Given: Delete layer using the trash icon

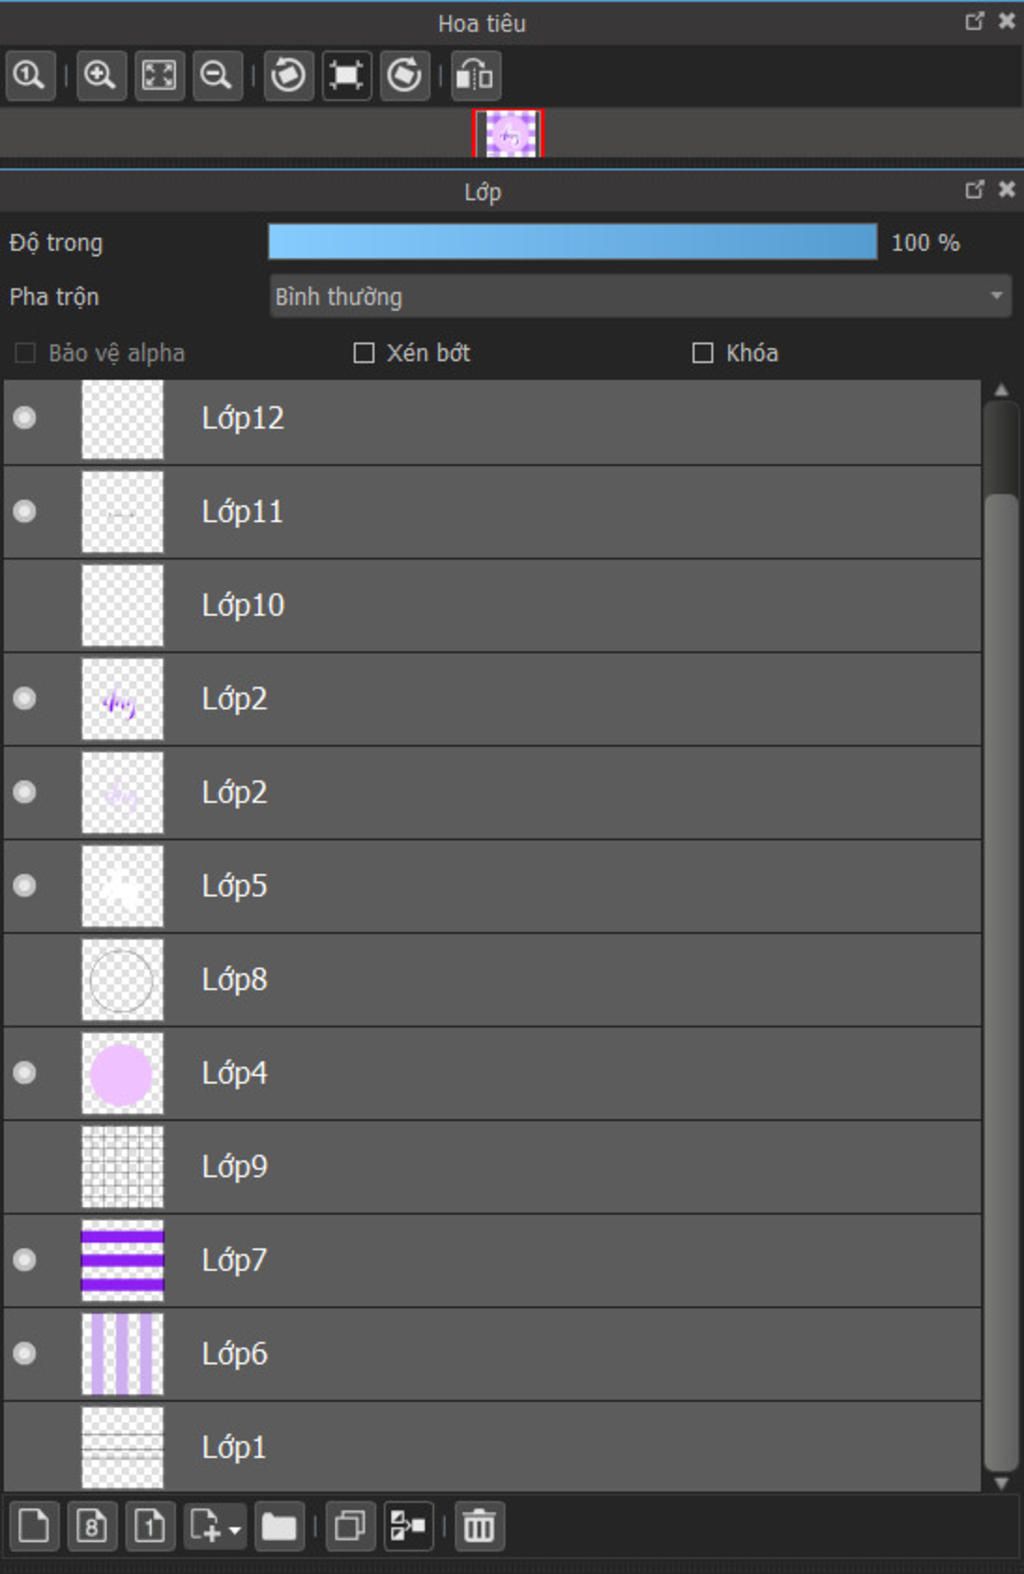Looking at the screenshot, I should [x=479, y=1526].
